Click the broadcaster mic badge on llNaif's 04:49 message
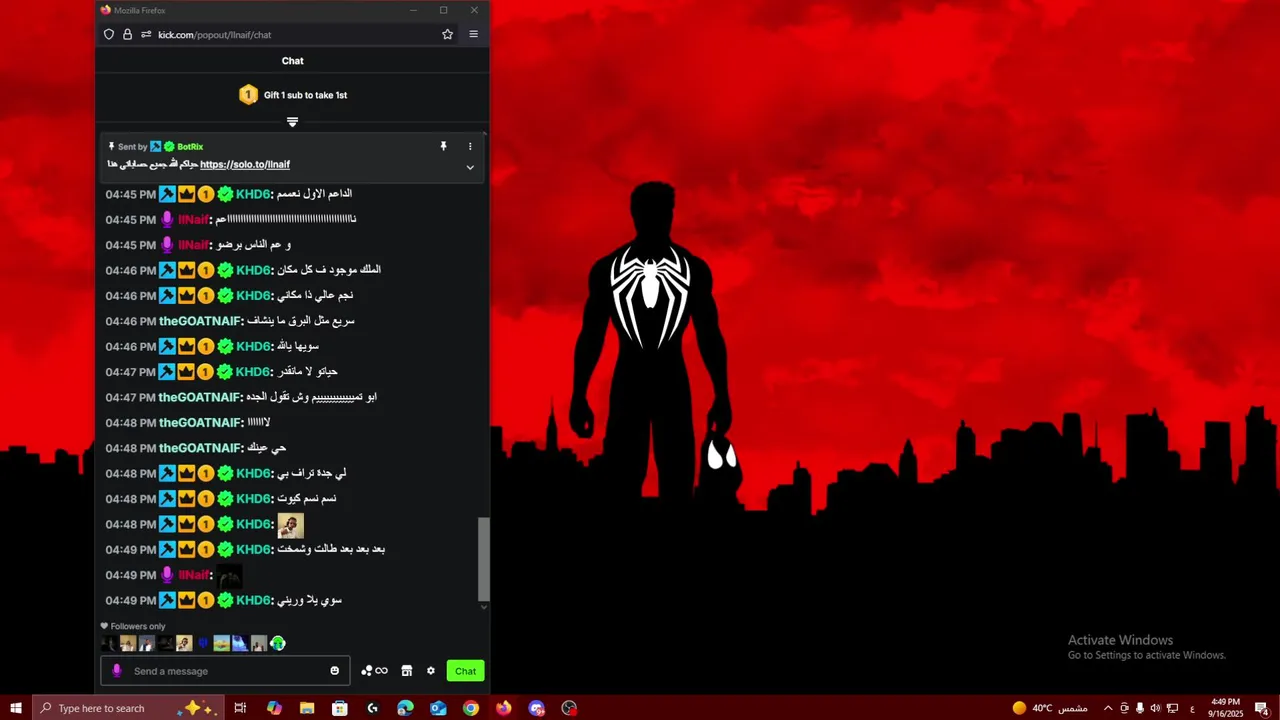Viewport: 1280px width, 720px height. point(167,575)
